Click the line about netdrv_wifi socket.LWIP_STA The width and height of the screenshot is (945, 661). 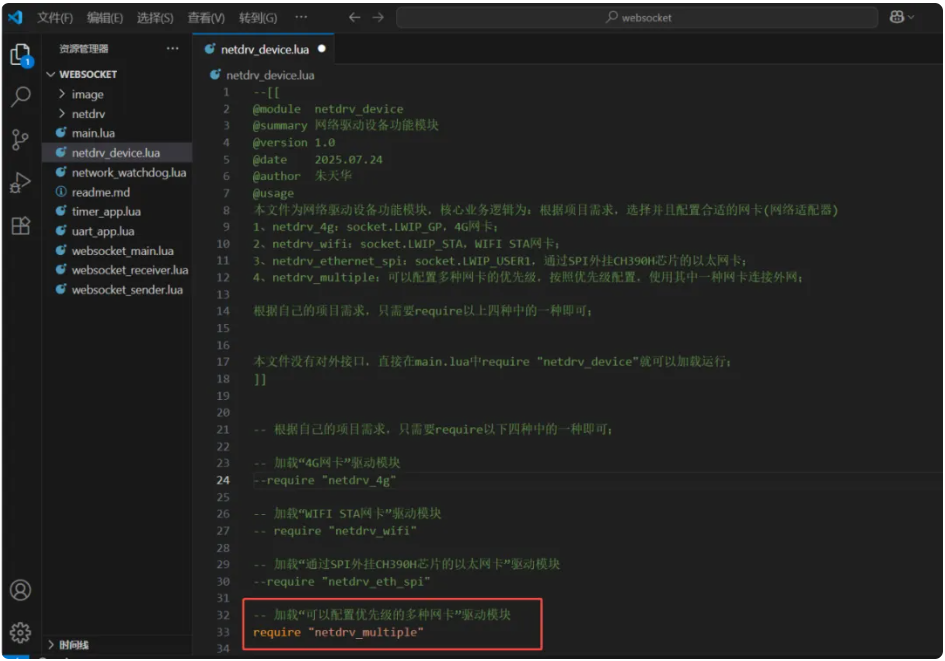406,244
